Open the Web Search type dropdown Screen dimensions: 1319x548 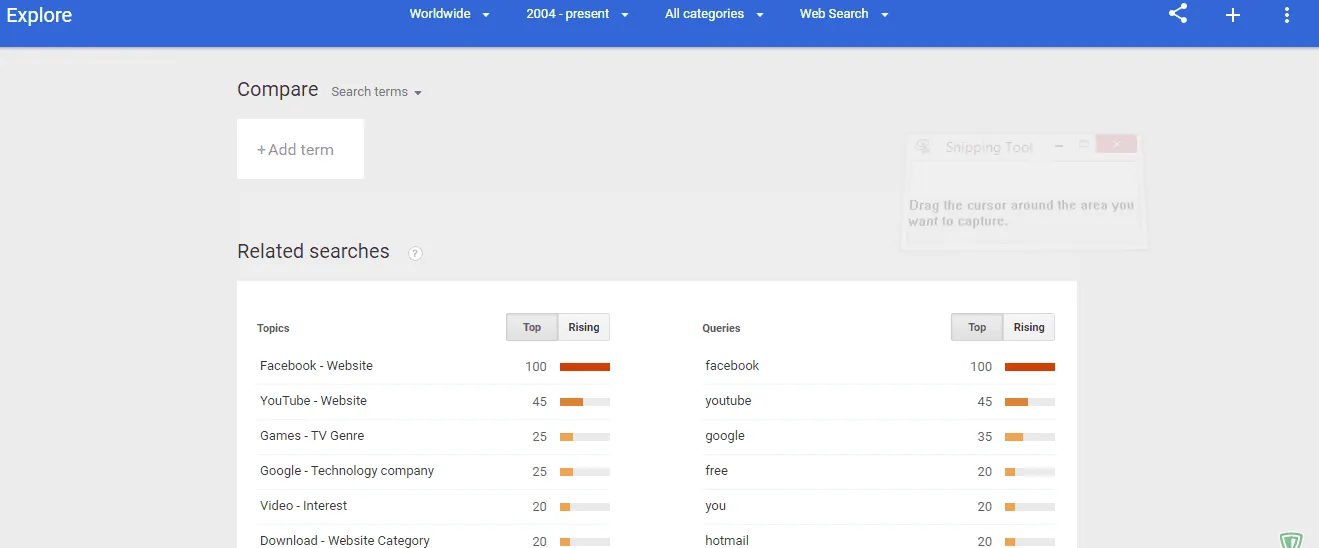click(844, 14)
